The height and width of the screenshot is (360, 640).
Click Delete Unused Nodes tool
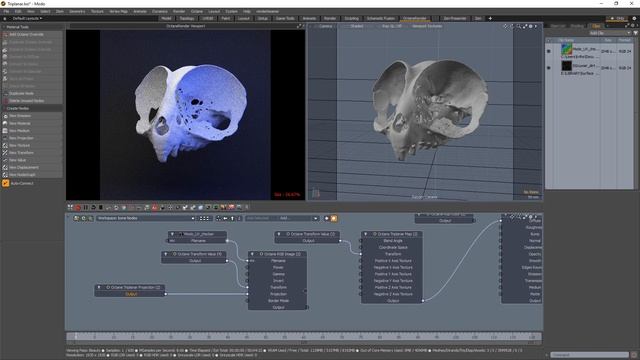coord(32,101)
